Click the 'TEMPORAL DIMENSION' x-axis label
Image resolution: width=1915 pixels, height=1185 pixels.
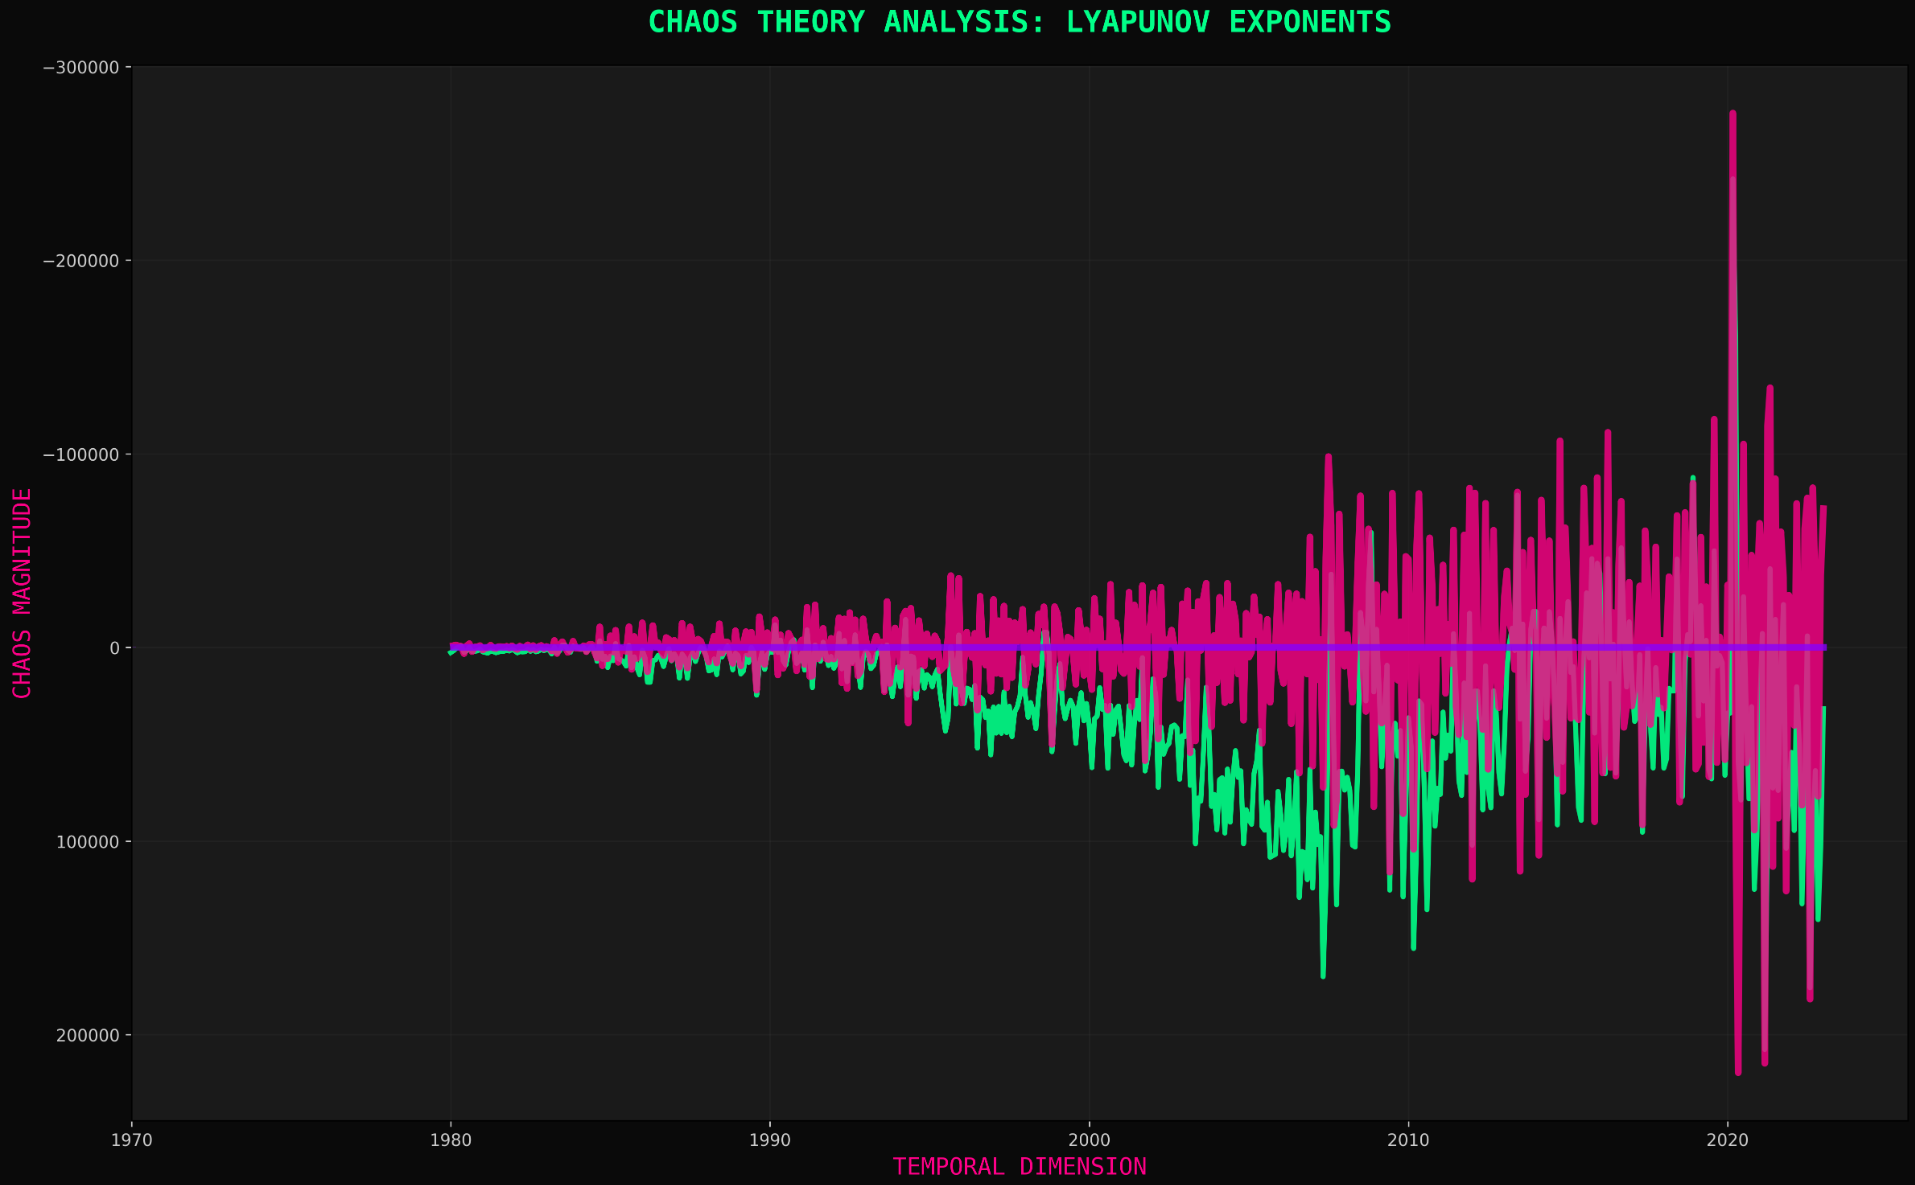[1019, 1166]
